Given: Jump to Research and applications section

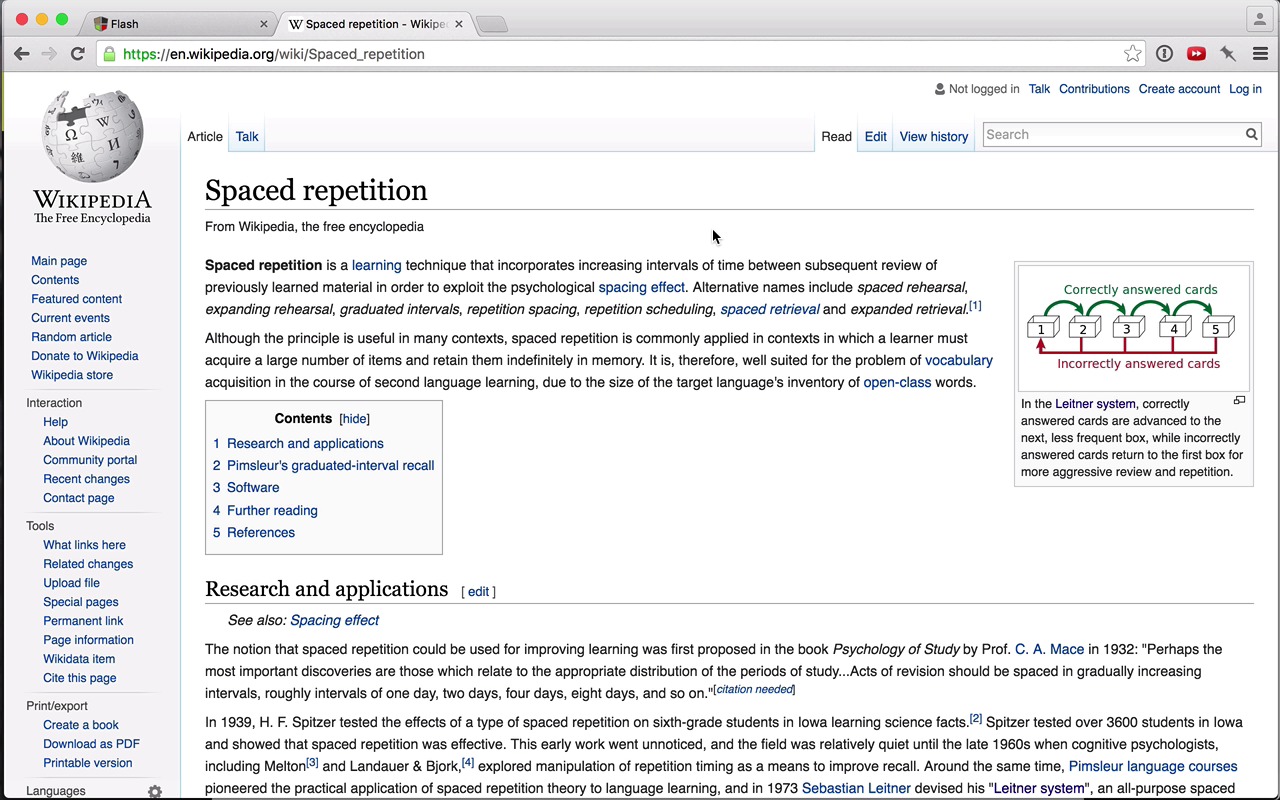Looking at the screenshot, I should (305, 443).
